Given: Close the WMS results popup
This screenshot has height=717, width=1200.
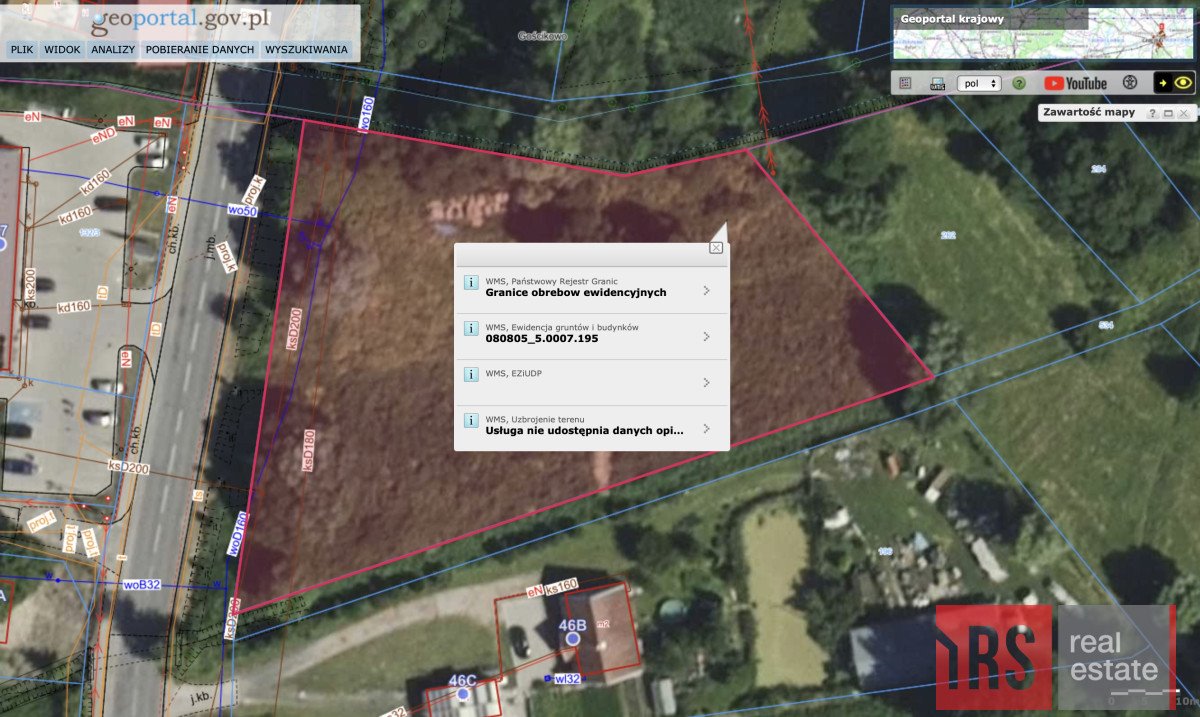Looking at the screenshot, I should point(717,249).
